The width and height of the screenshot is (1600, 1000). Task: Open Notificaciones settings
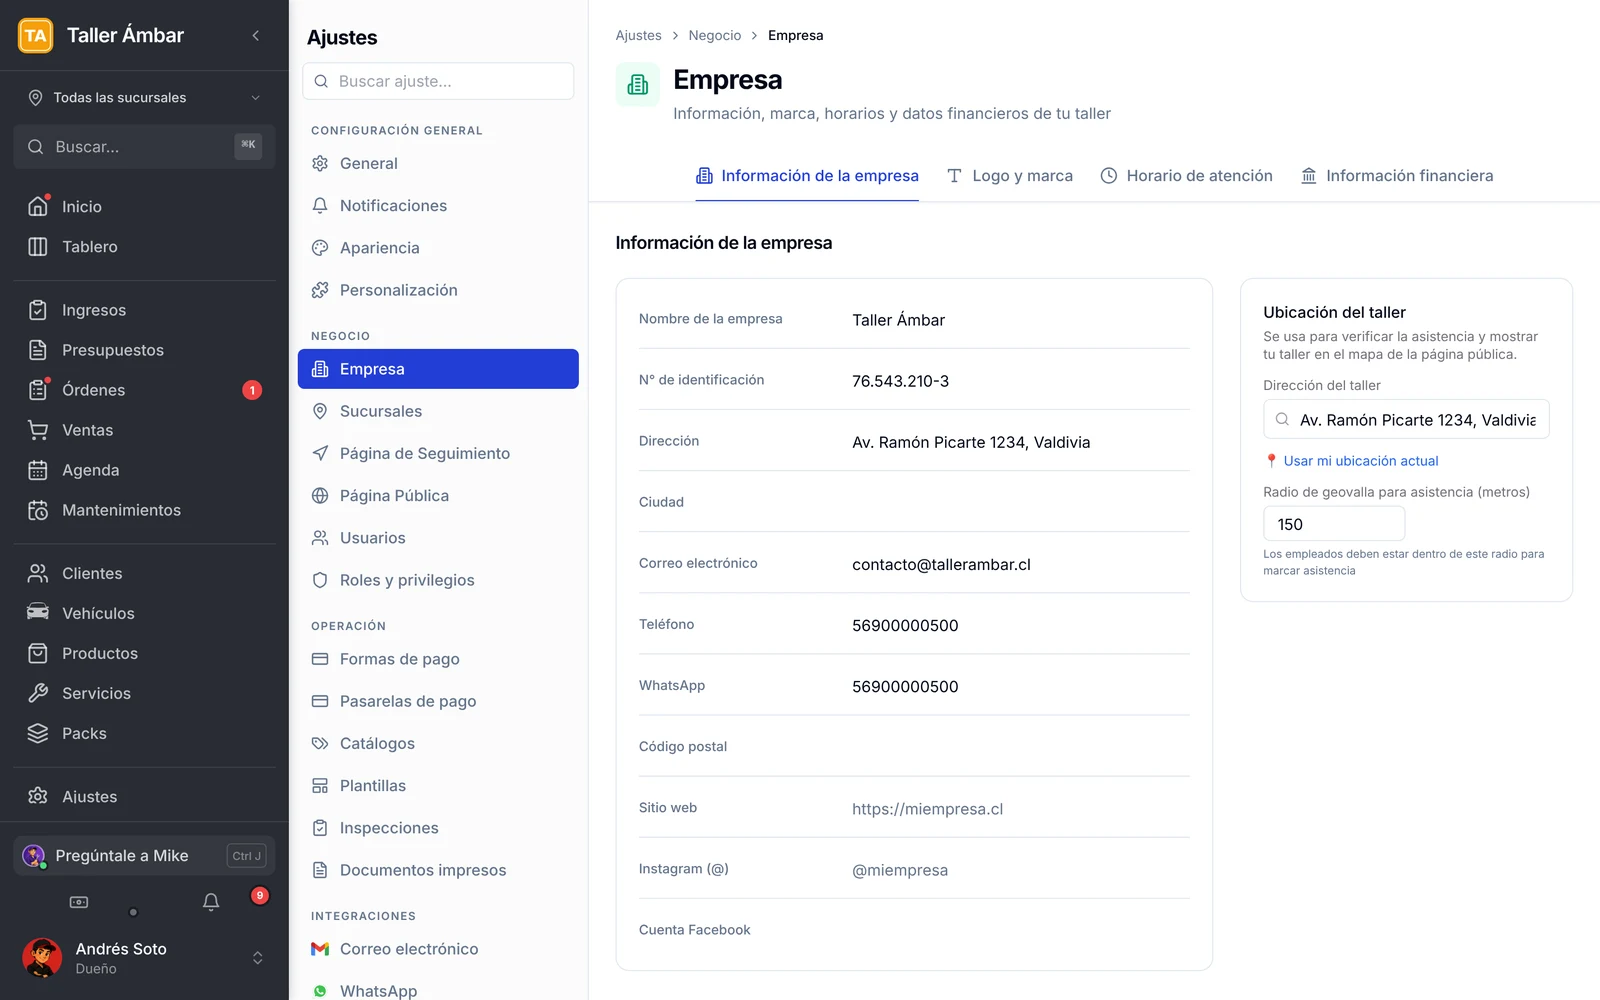point(438,205)
